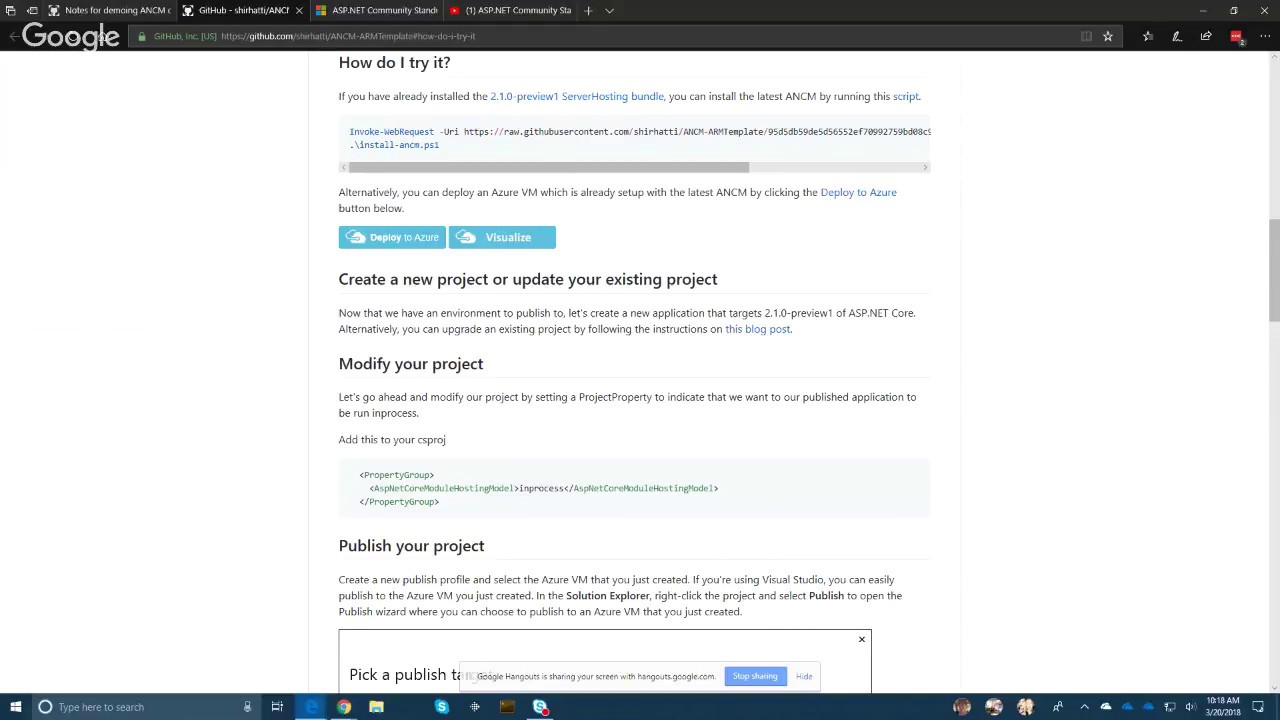The width and height of the screenshot is (1280, 720).
Task: Open Task View on taskbar
Action: click(x=277, y=707)
